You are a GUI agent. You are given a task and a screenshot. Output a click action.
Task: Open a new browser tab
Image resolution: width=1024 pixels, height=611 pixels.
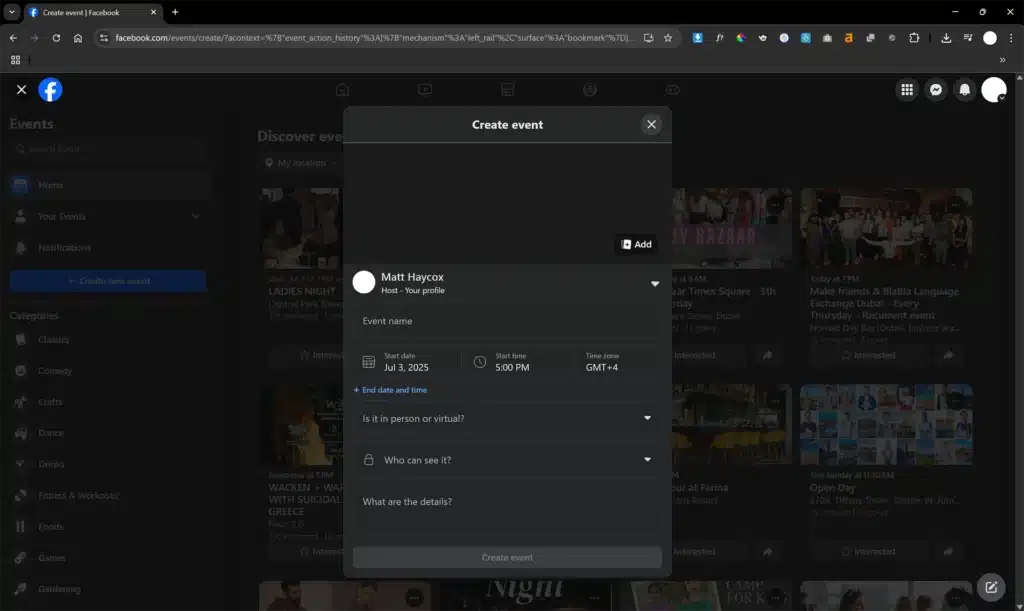tap(175, 12)
